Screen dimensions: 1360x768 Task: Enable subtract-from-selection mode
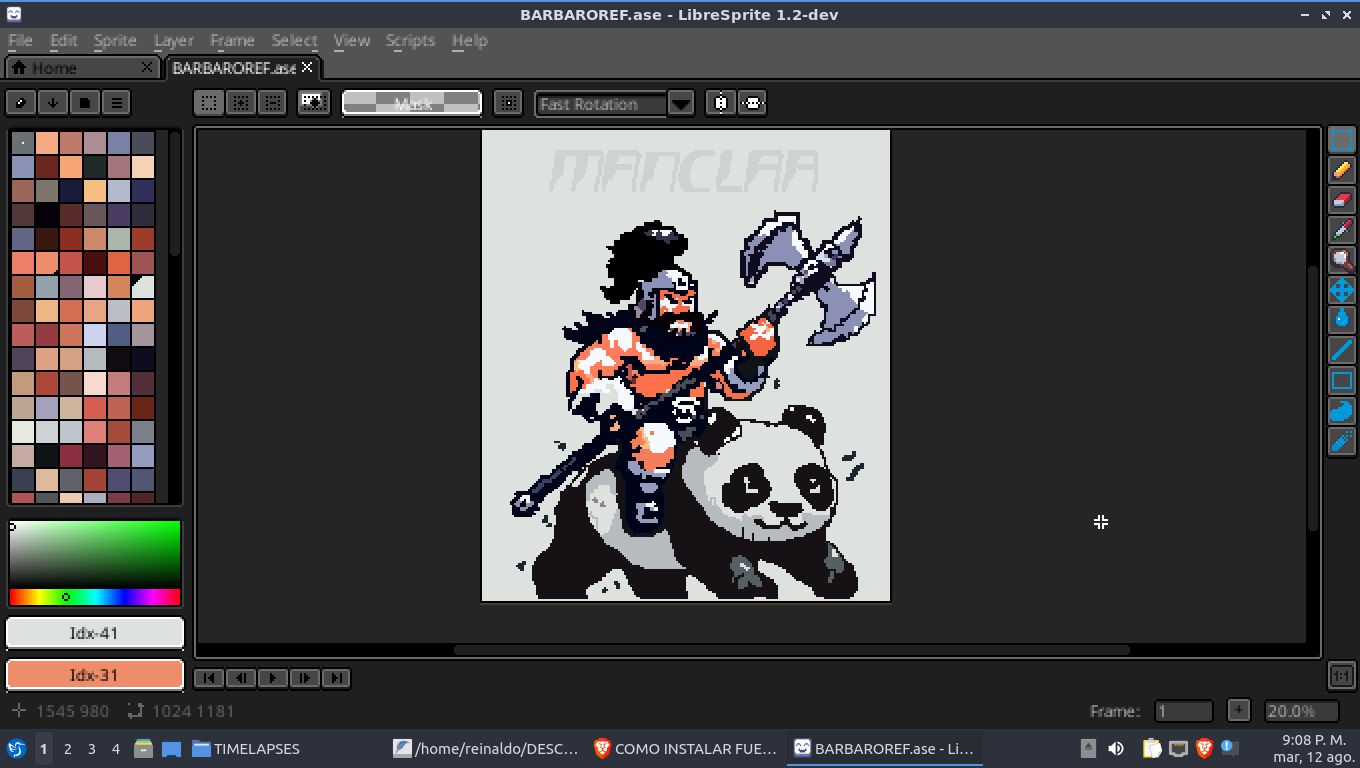click(271, 102)
